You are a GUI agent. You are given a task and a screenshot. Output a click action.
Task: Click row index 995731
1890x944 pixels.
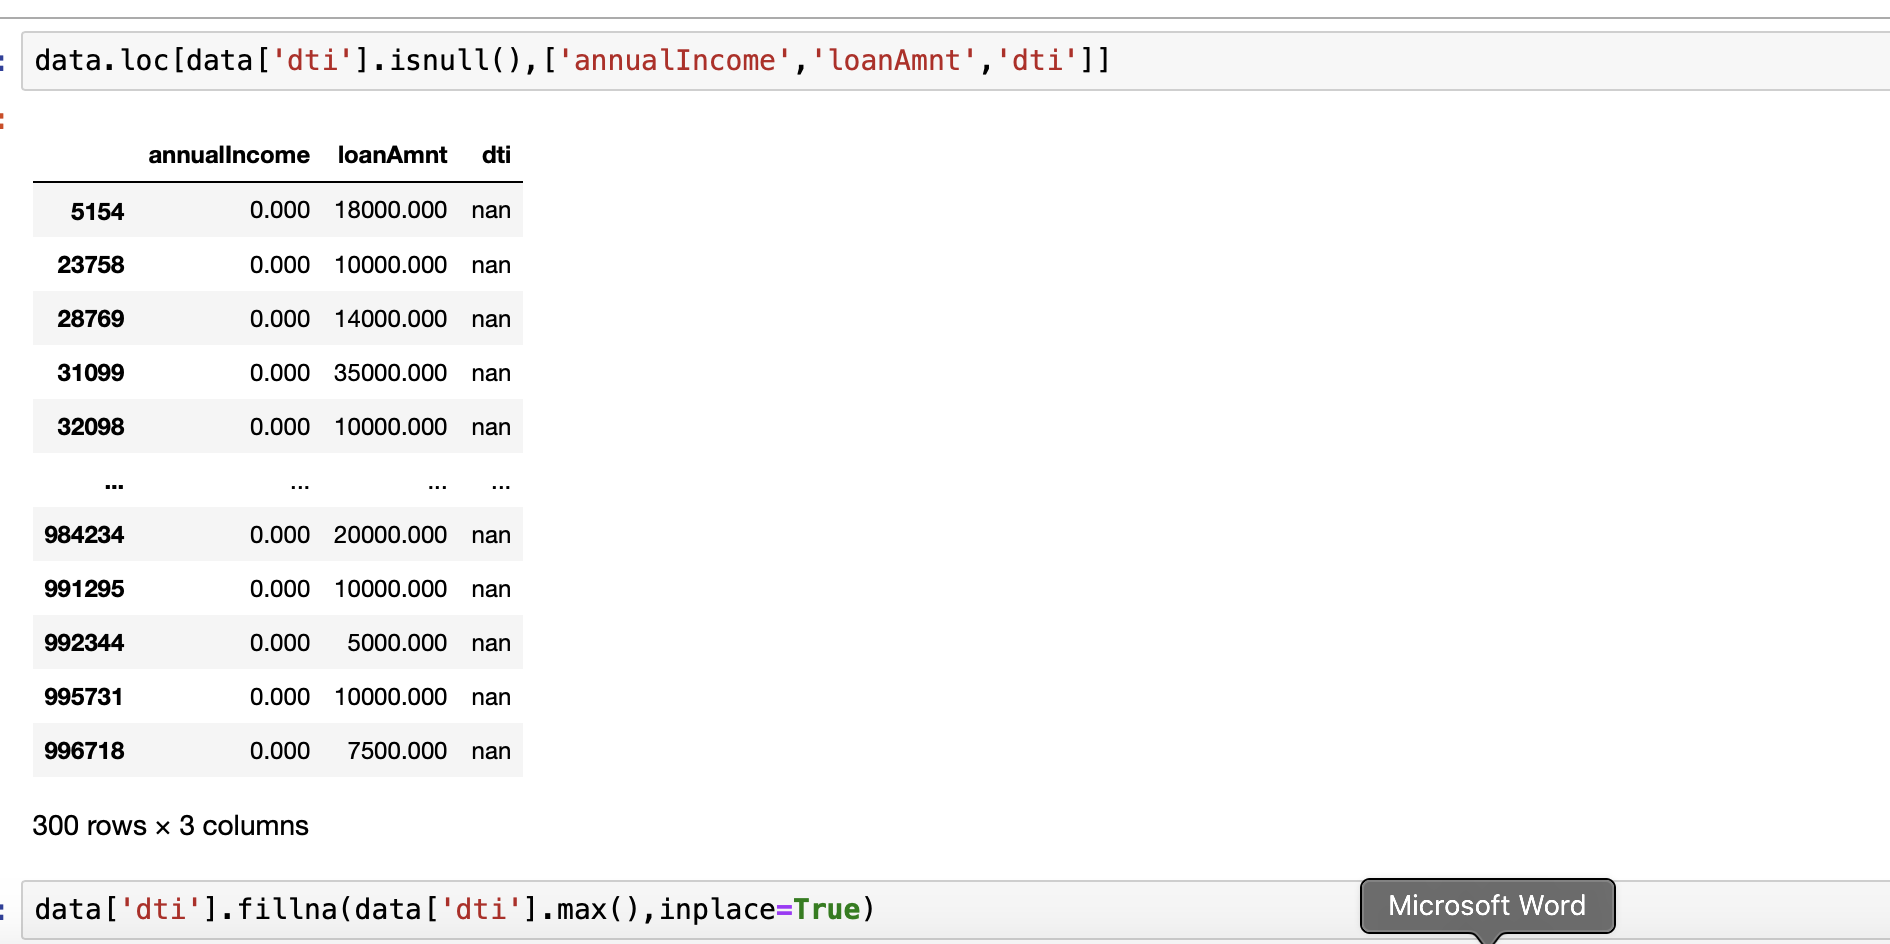coord(84,697)
